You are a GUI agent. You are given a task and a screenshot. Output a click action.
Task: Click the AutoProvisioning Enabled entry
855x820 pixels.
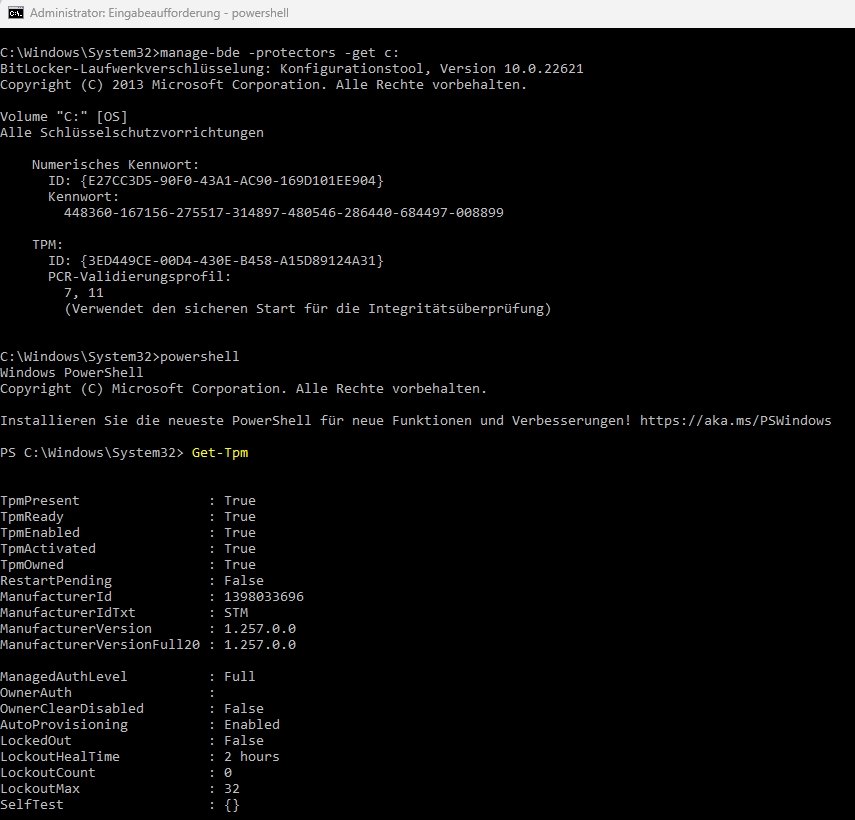pos(139,725)
